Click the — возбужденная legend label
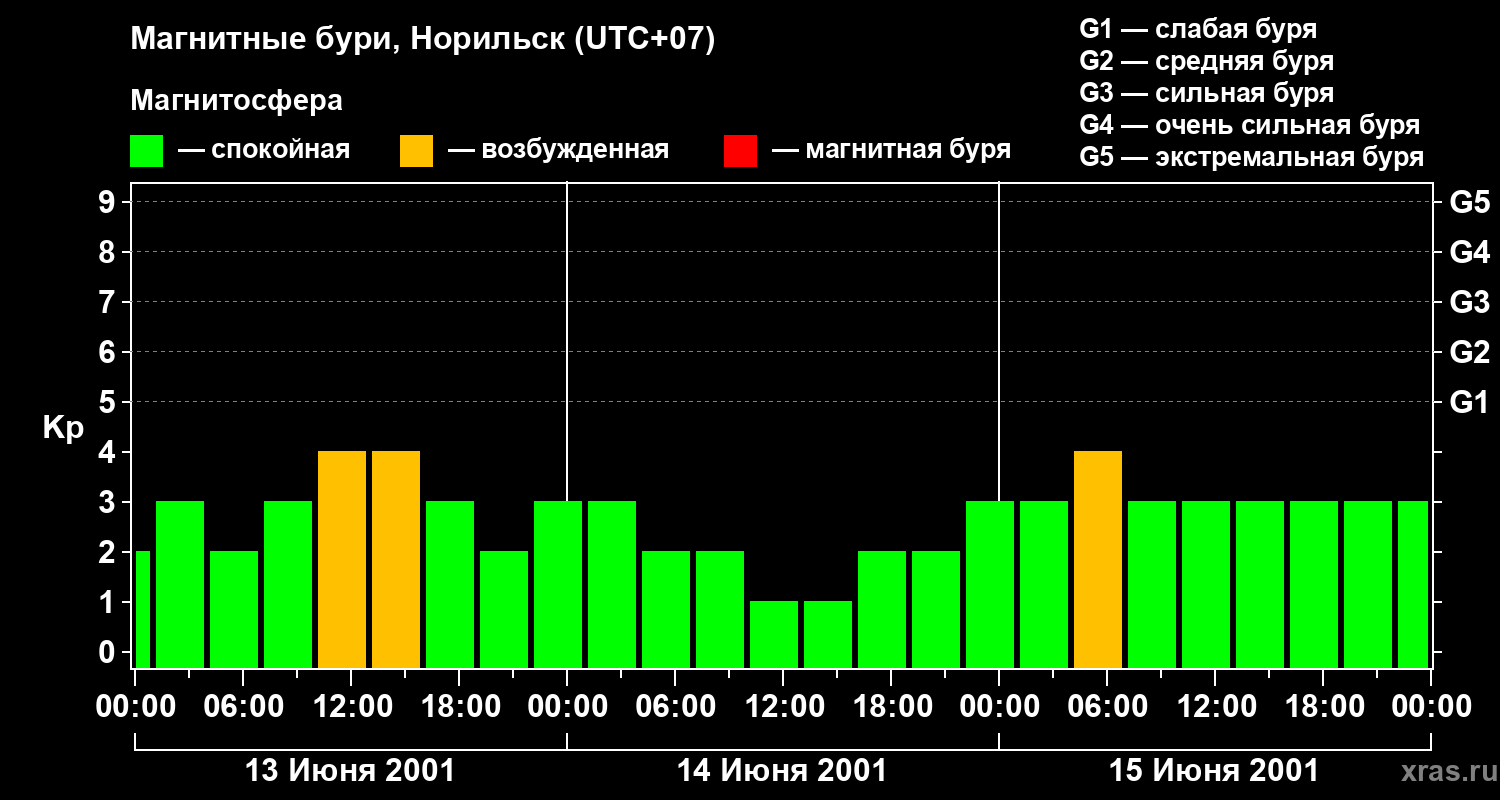 [558, 150]
